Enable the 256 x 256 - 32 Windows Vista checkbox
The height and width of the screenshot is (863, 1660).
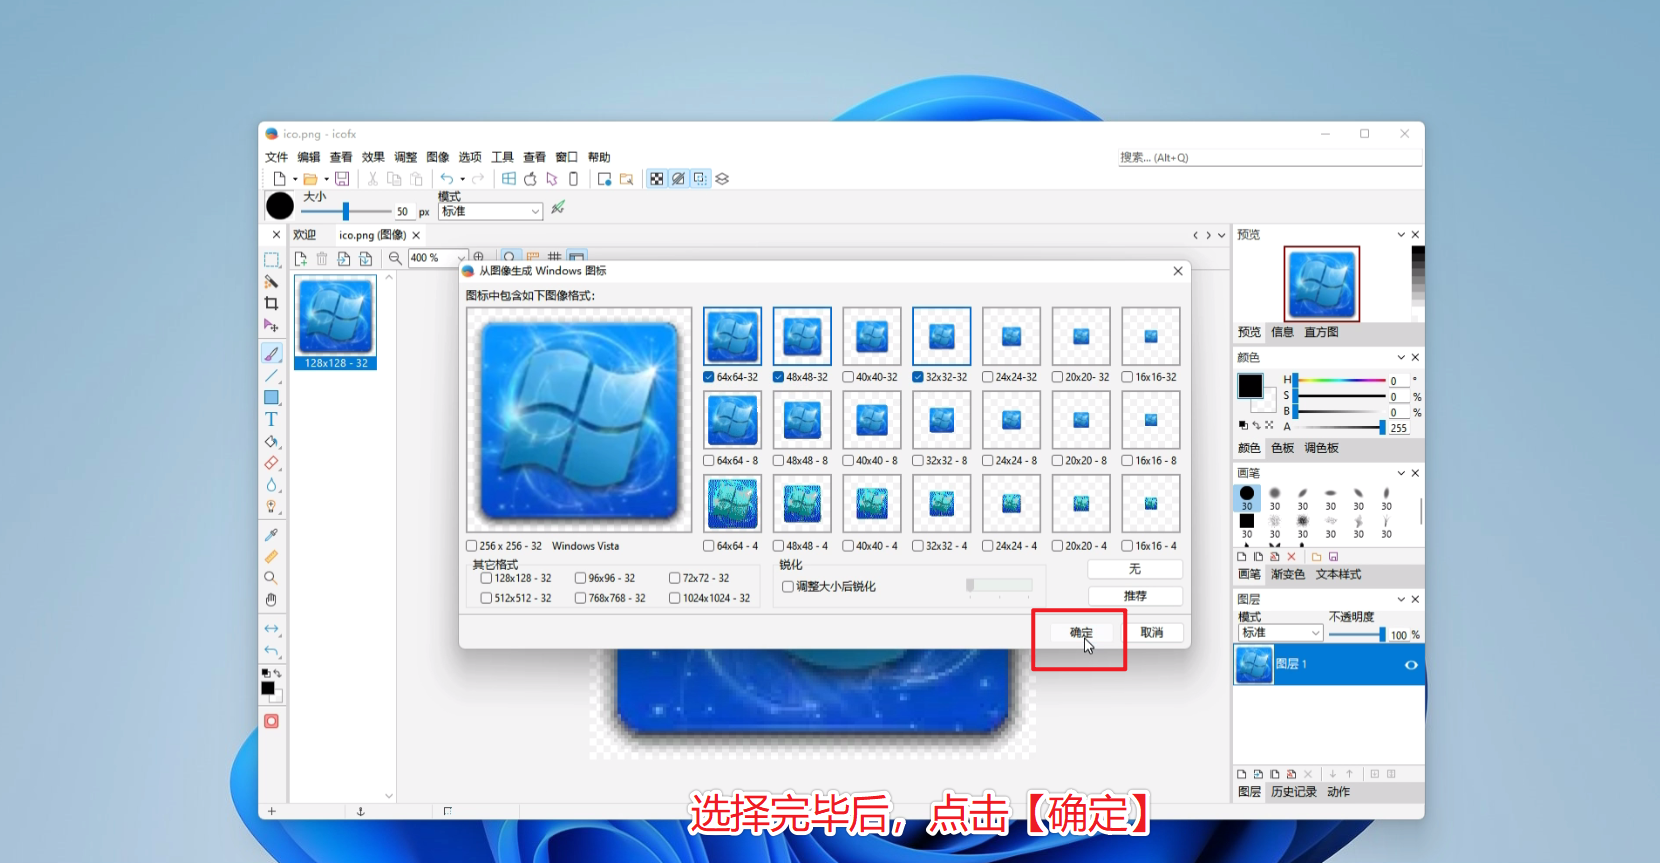pos(472,546)
